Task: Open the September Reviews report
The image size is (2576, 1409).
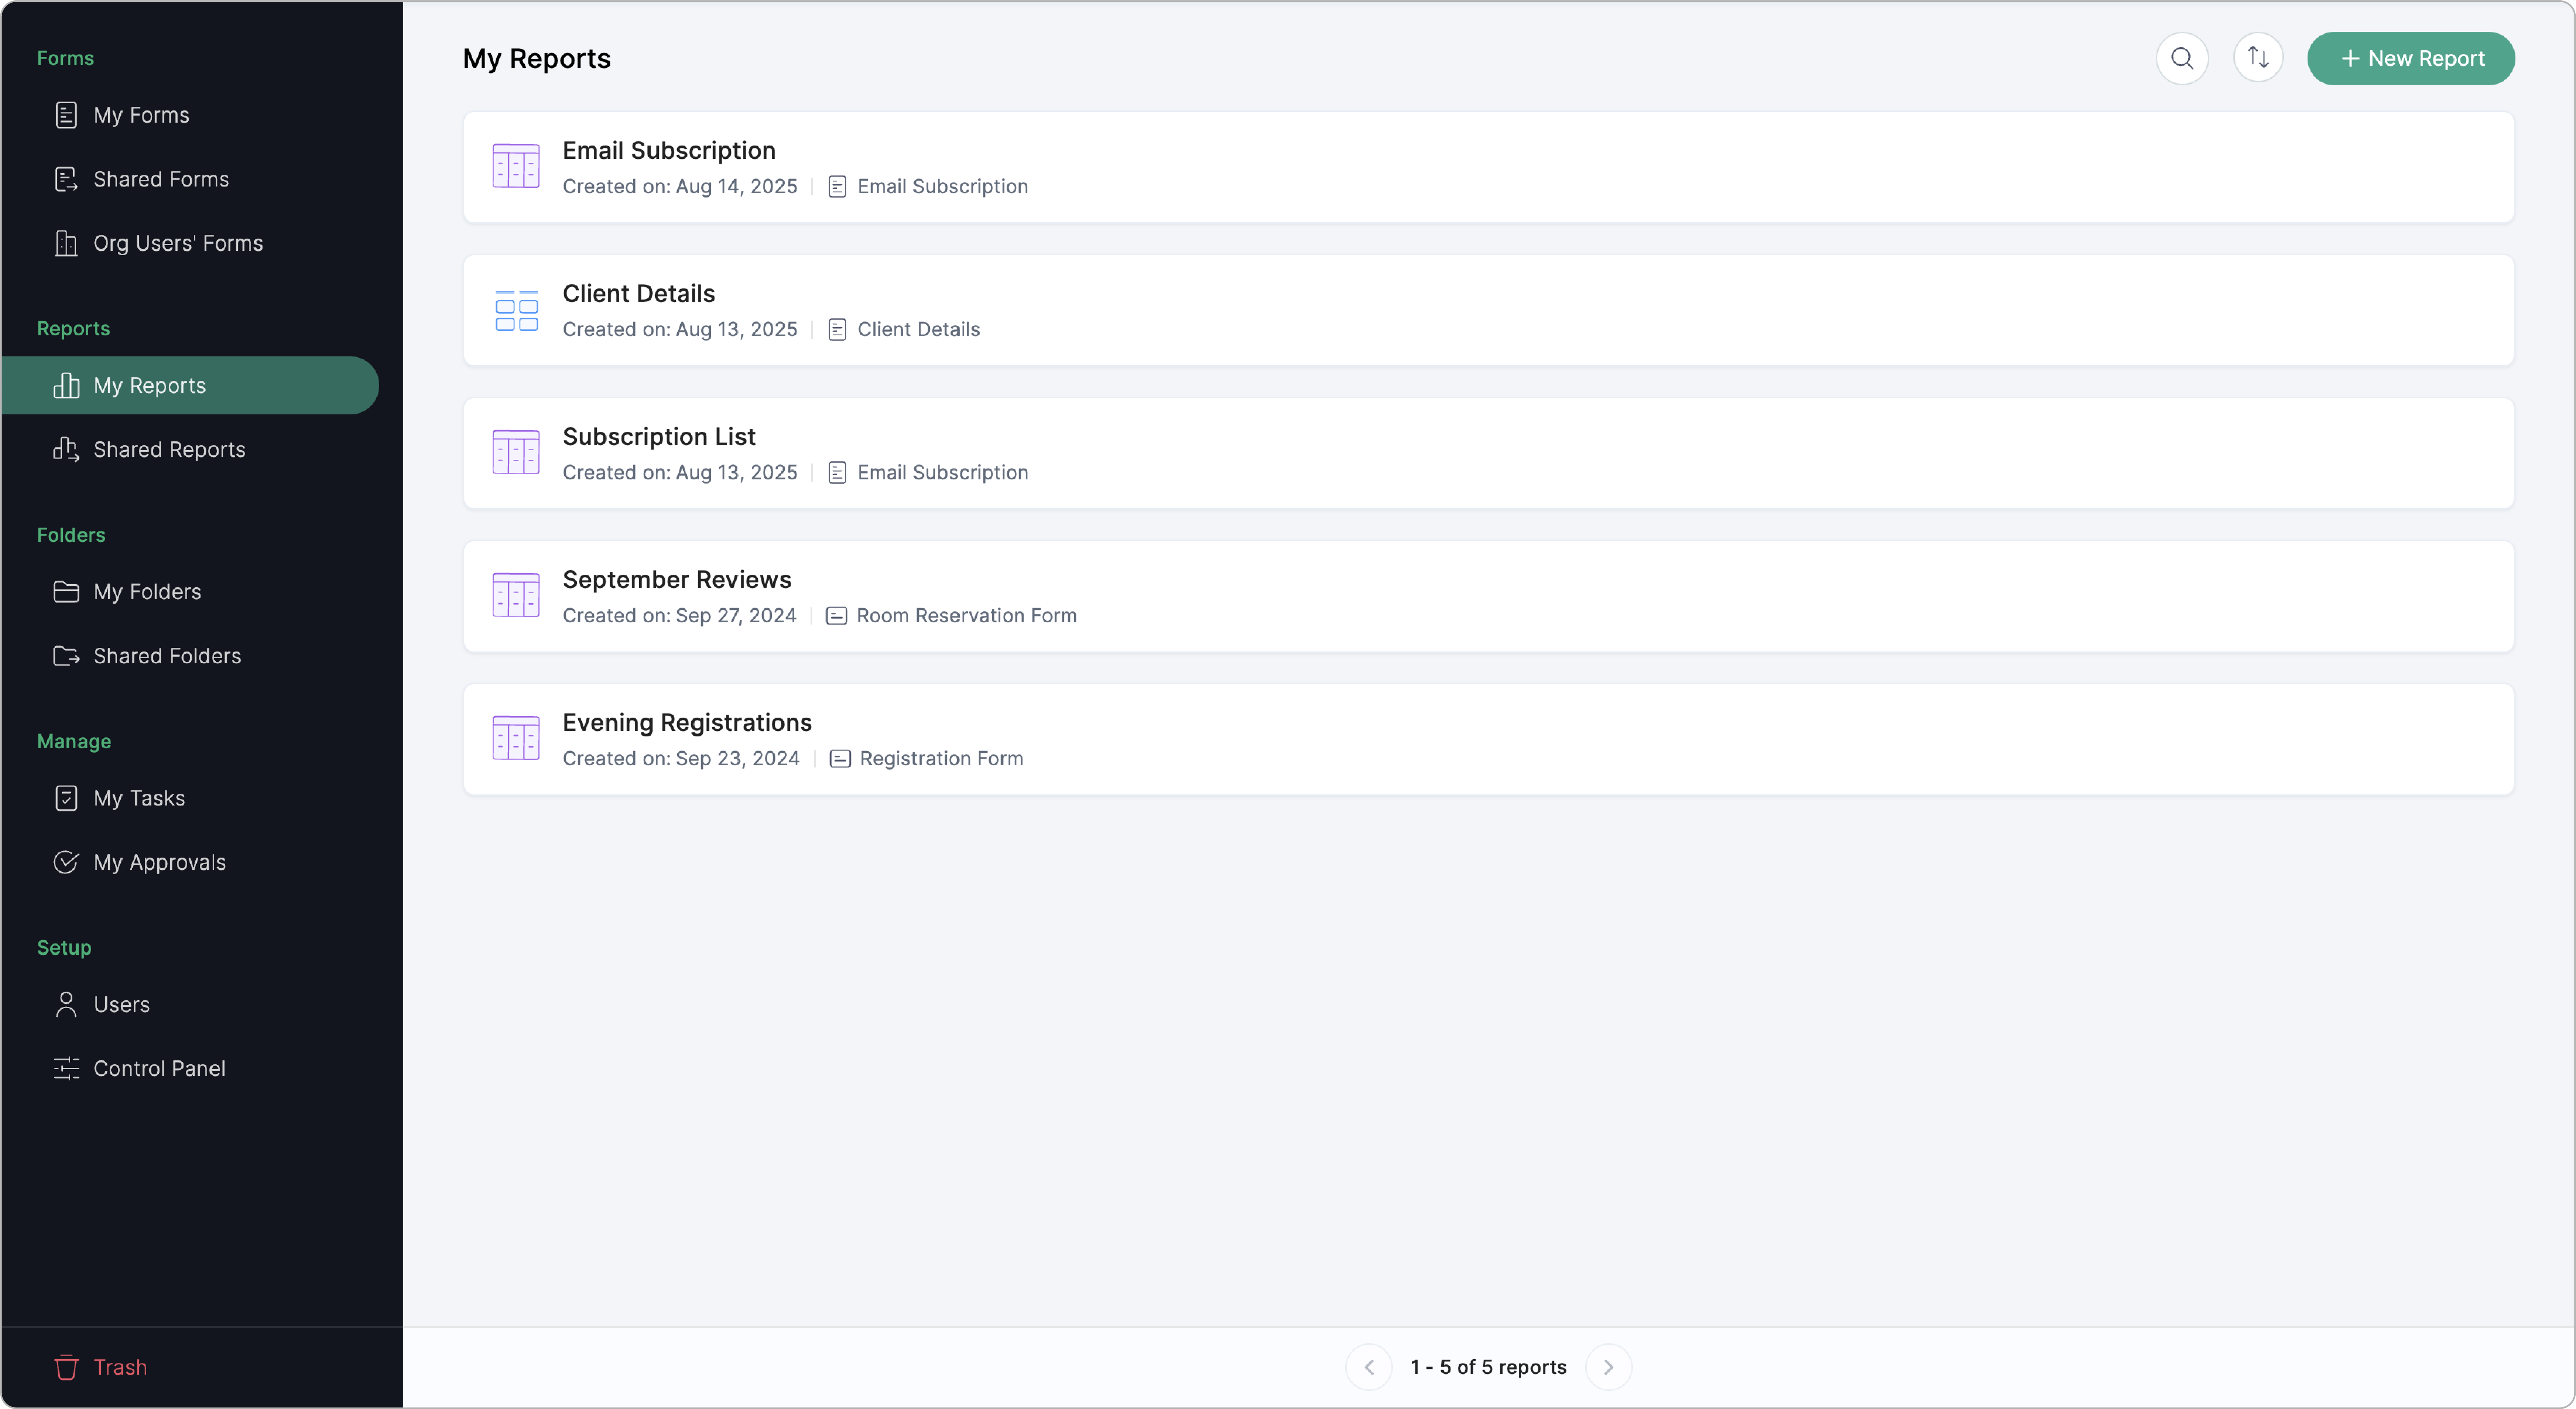Action: click(676, 580)
